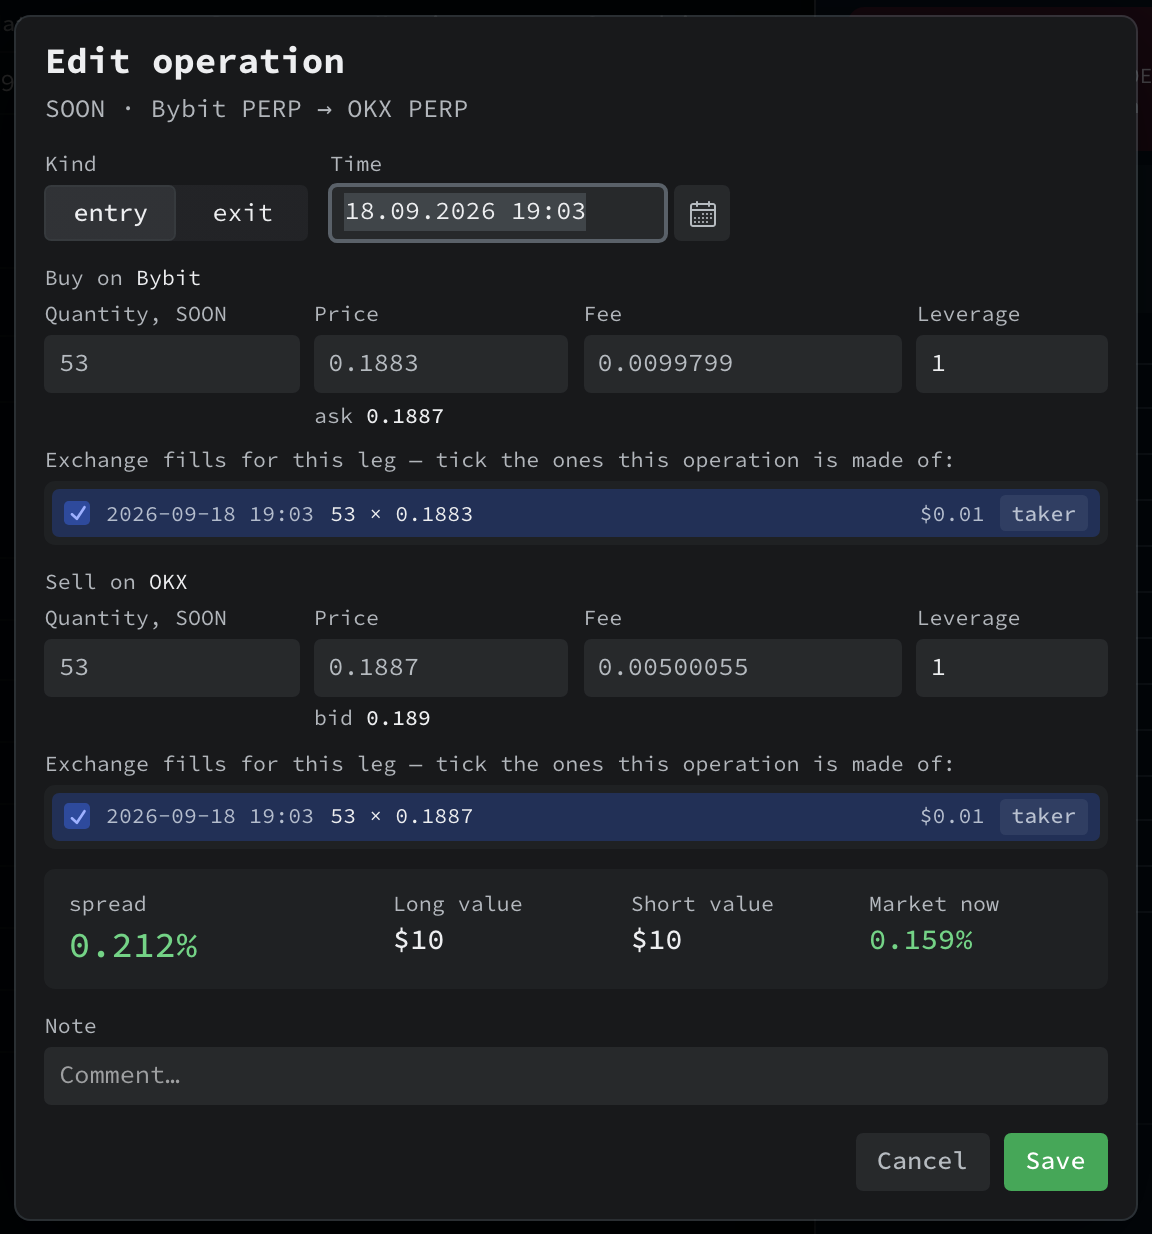The image size is (1152, 1234).
Task: Untick the Bybit 0.1883 fill checkbox
Action: click(x=77, y=513)
